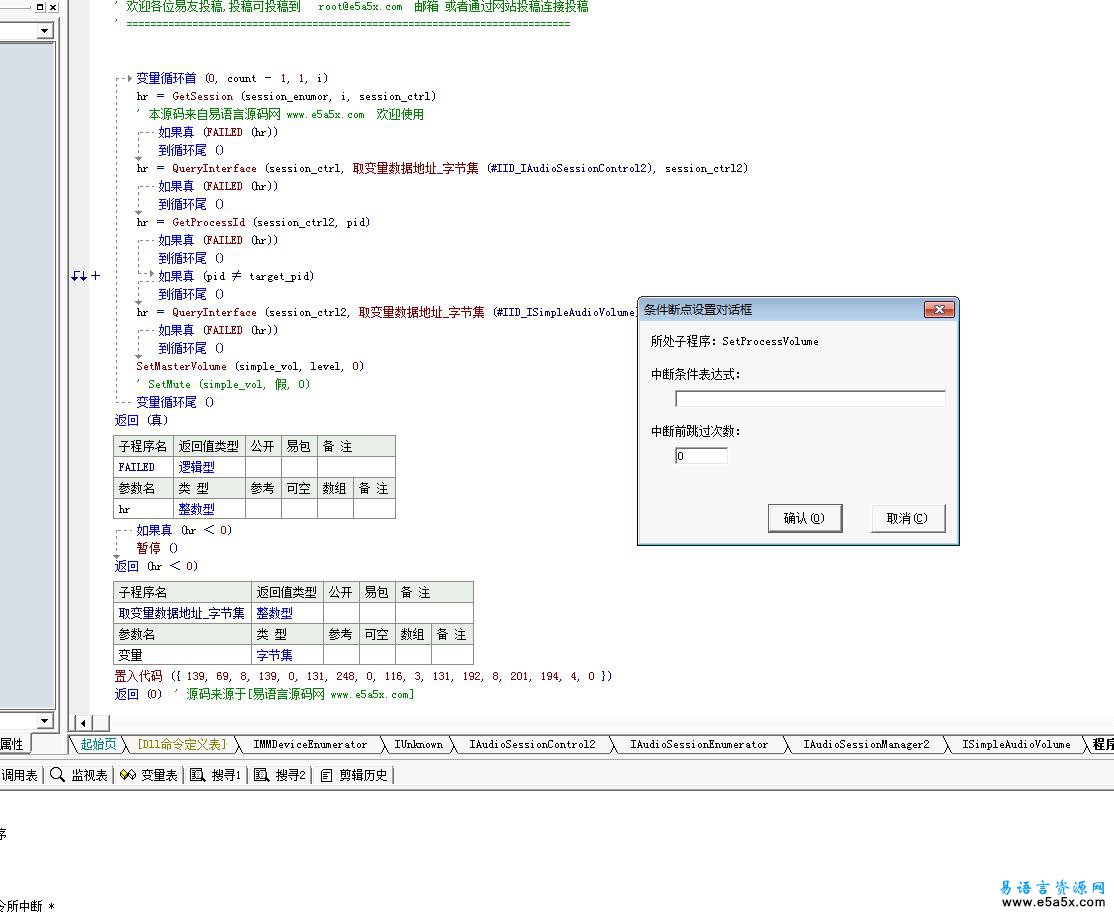The width and height of the screenshot is (1114, 915).
Task: Click the 取消(C) button in the dialog
Action: (907, 518)
